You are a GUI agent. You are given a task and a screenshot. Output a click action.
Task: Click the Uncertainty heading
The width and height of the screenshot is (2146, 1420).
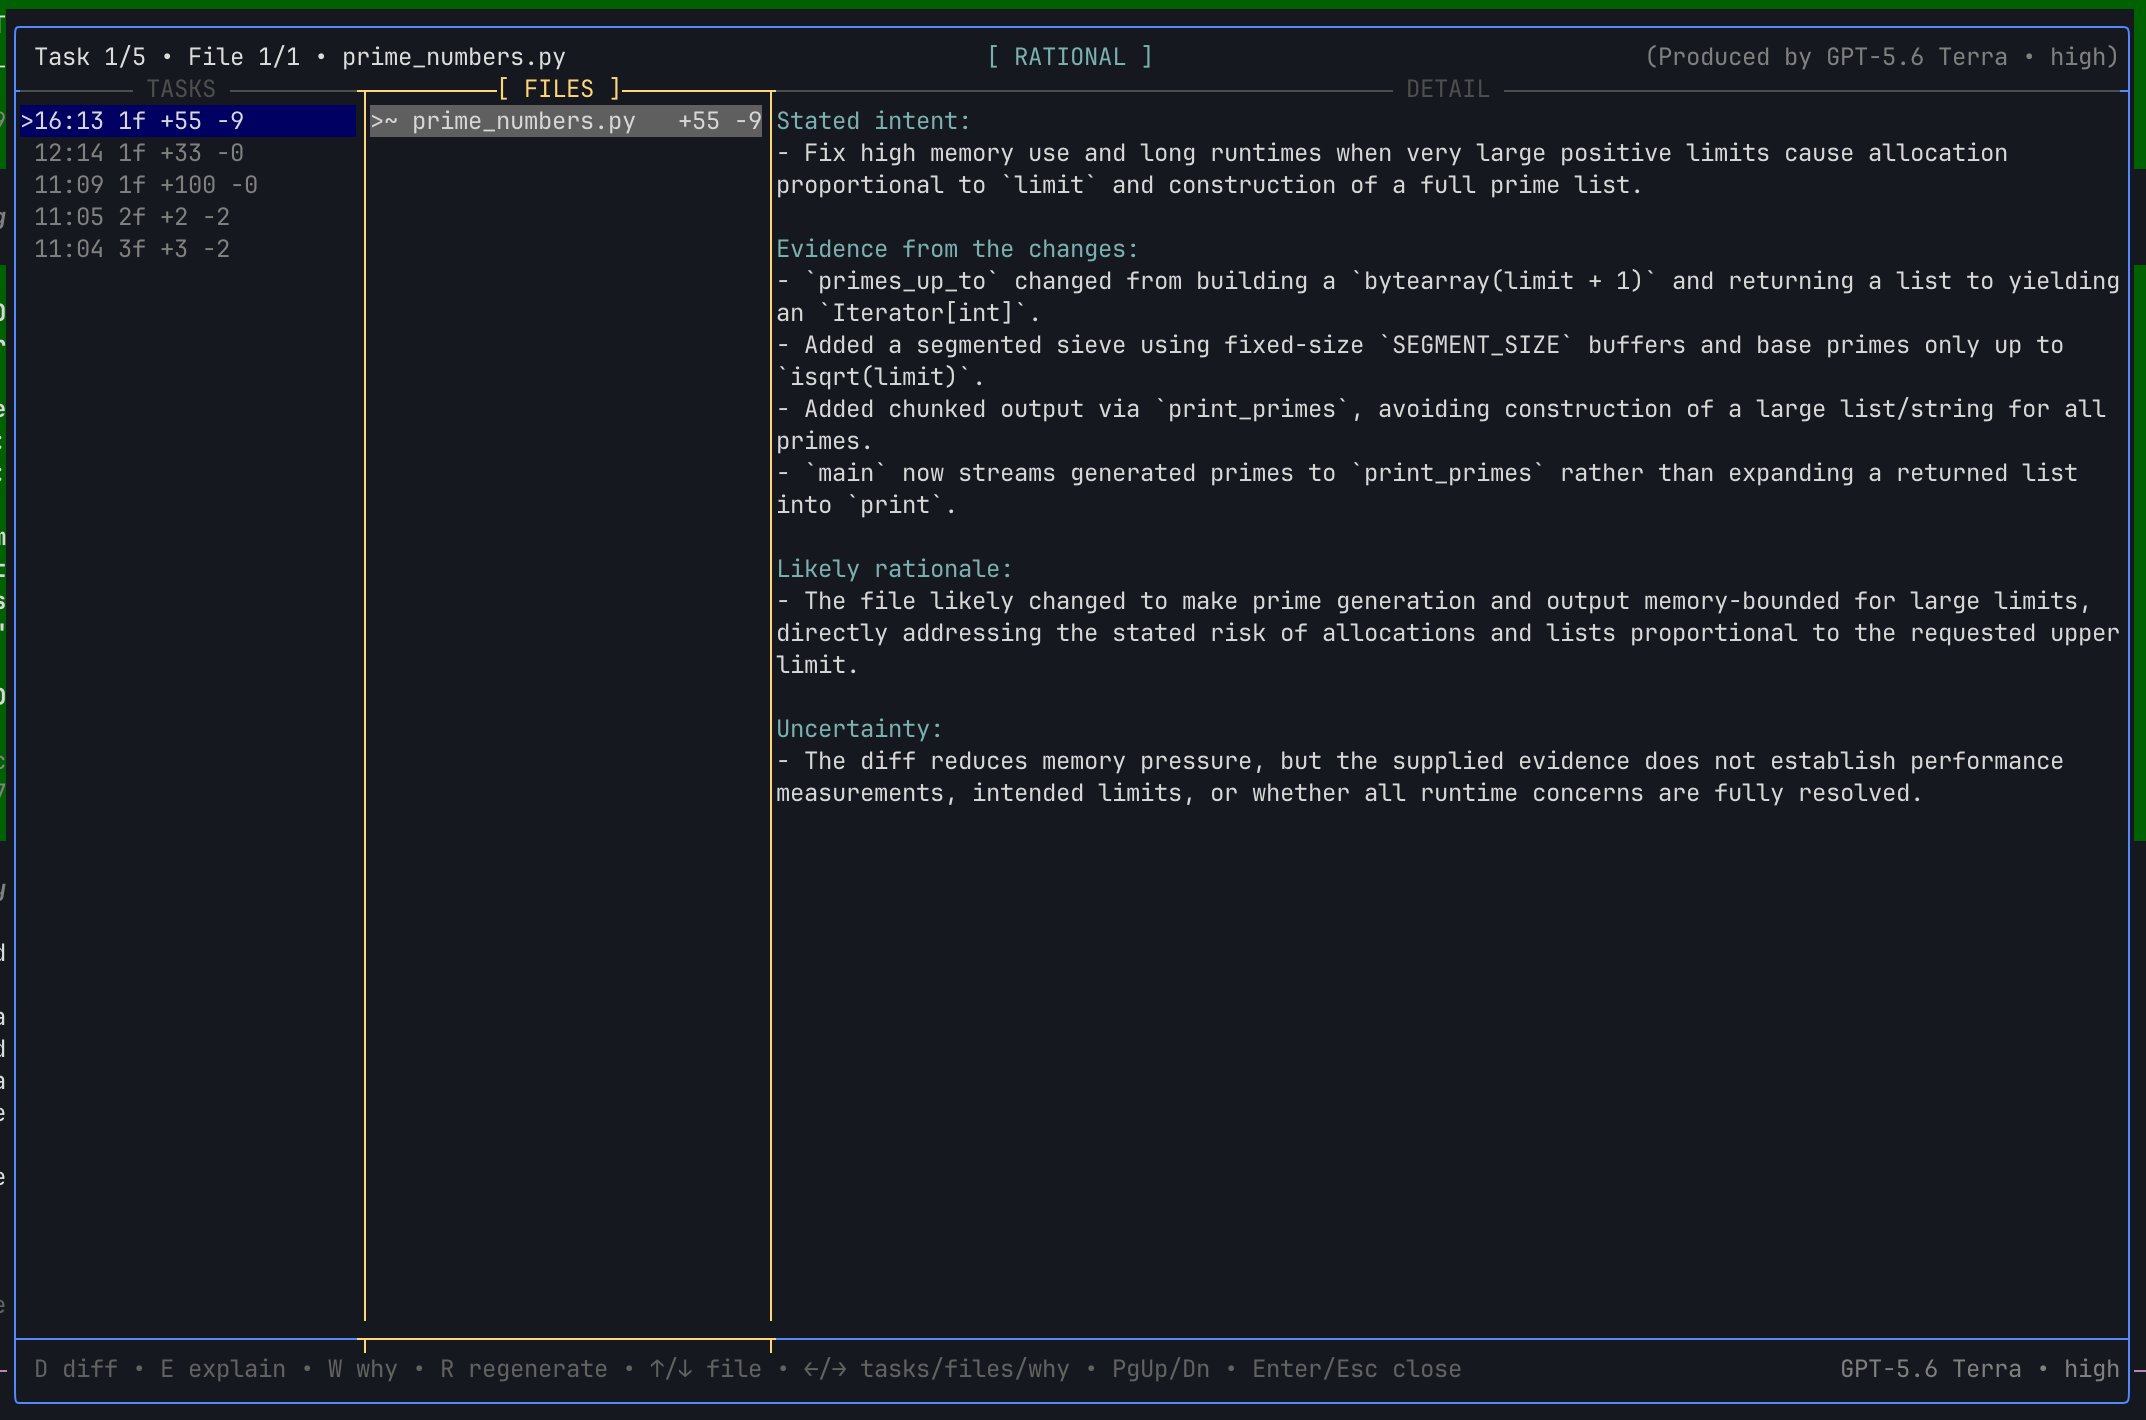(860, 729)
